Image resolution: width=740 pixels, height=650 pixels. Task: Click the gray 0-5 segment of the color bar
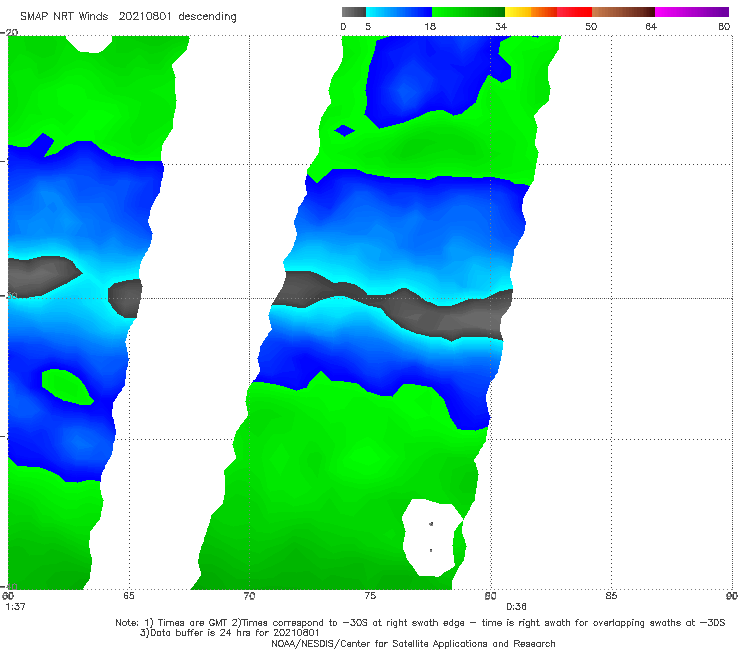pos(353,12)
